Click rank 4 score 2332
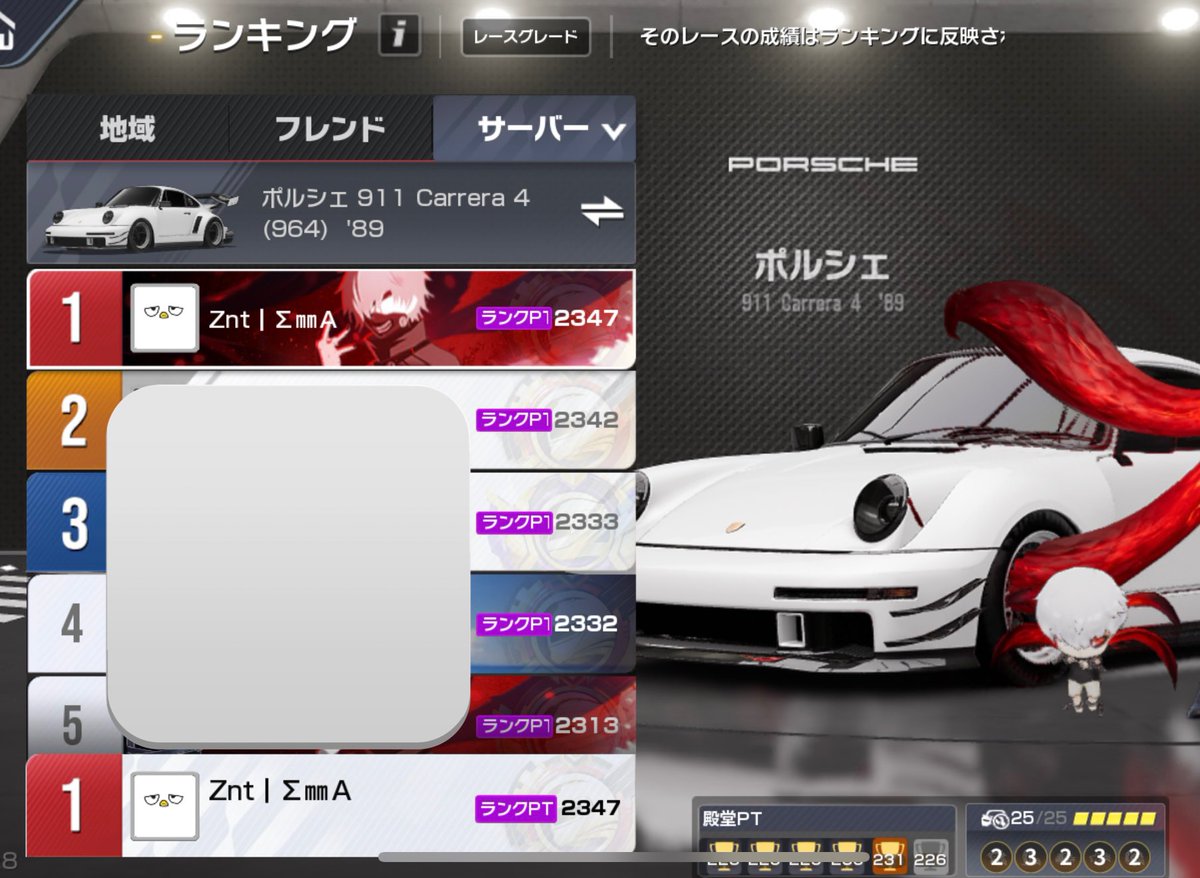The image size is (1200, 878). pyautogui.click(x=586, y=624)
